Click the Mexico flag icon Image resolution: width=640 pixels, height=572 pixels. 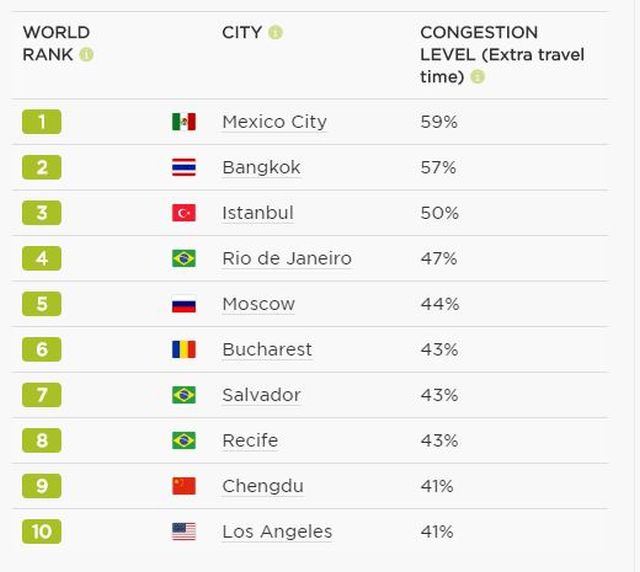click(183, 122)
